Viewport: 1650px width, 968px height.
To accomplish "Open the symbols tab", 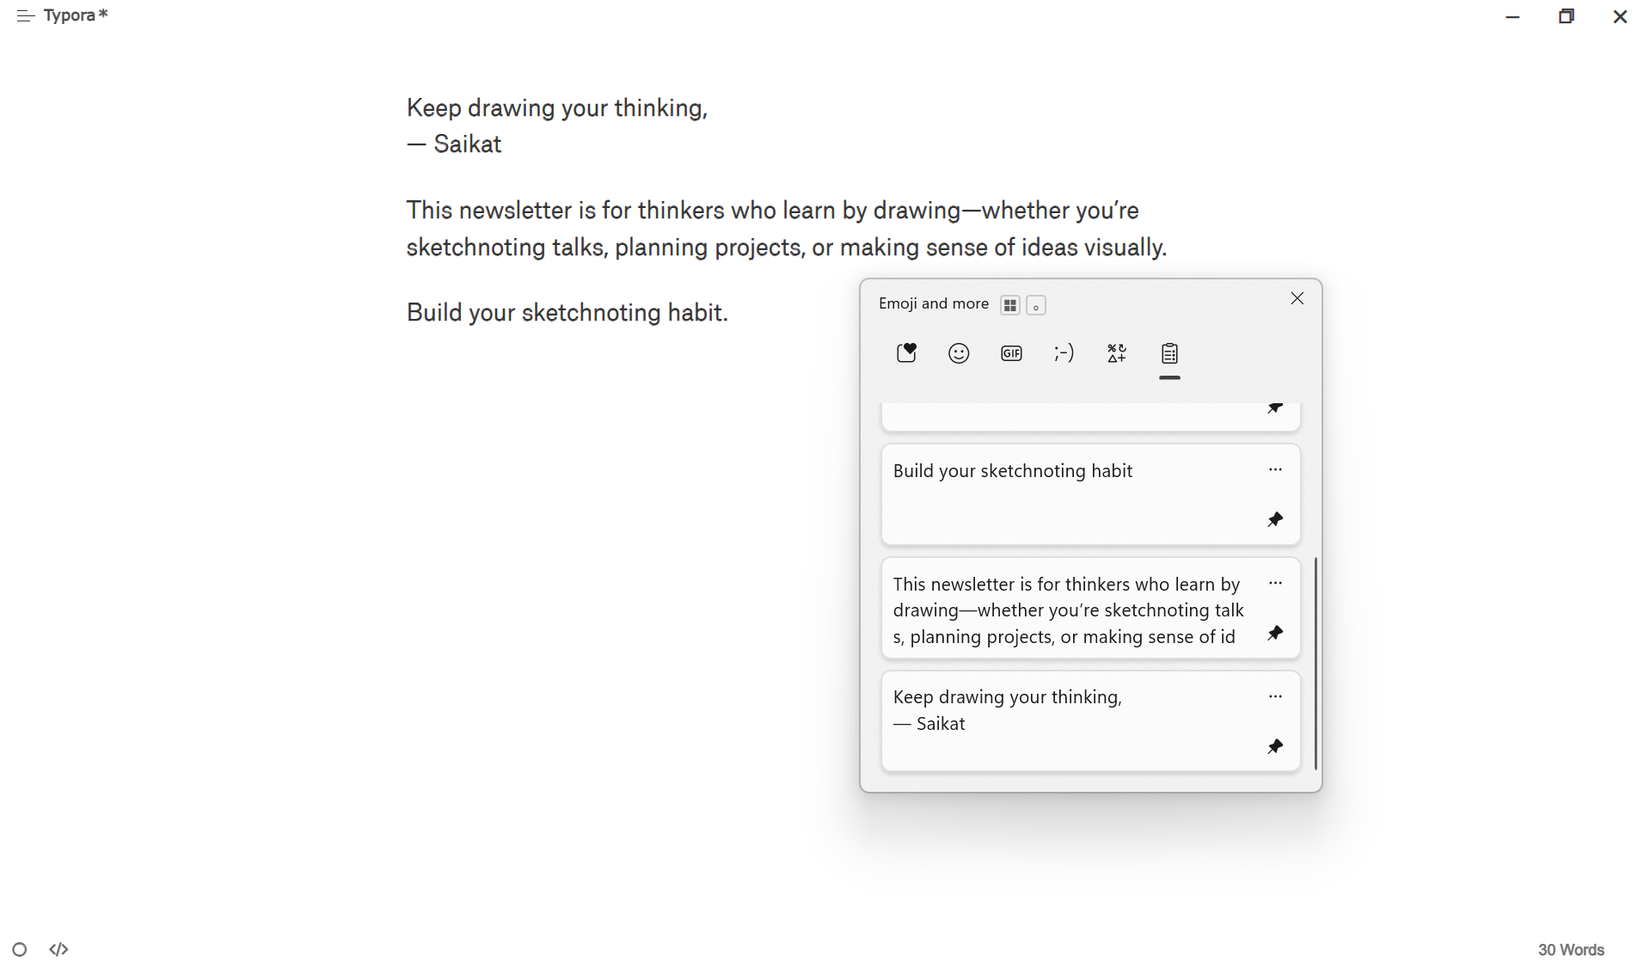I will pos(1116,353).
